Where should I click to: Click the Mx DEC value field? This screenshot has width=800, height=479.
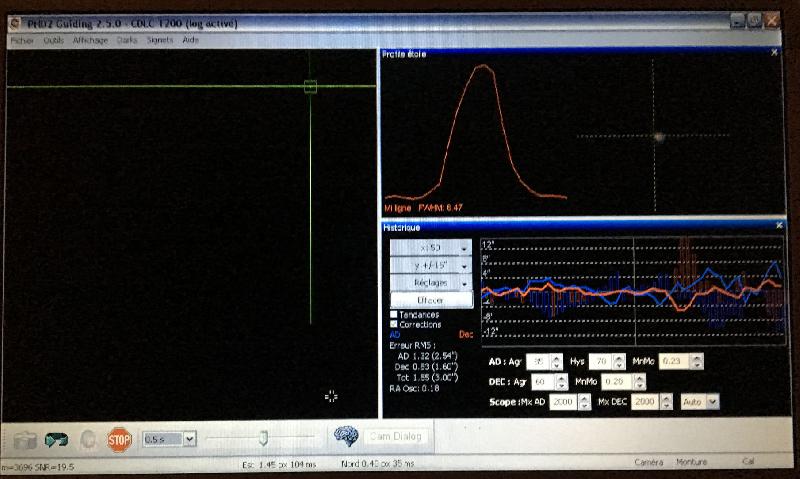click(x=645, y=402)
